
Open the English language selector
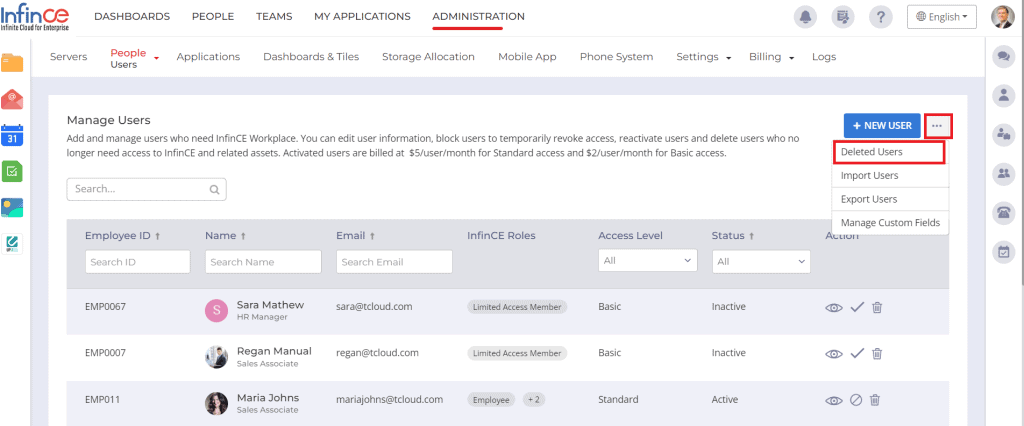point(941,17)
